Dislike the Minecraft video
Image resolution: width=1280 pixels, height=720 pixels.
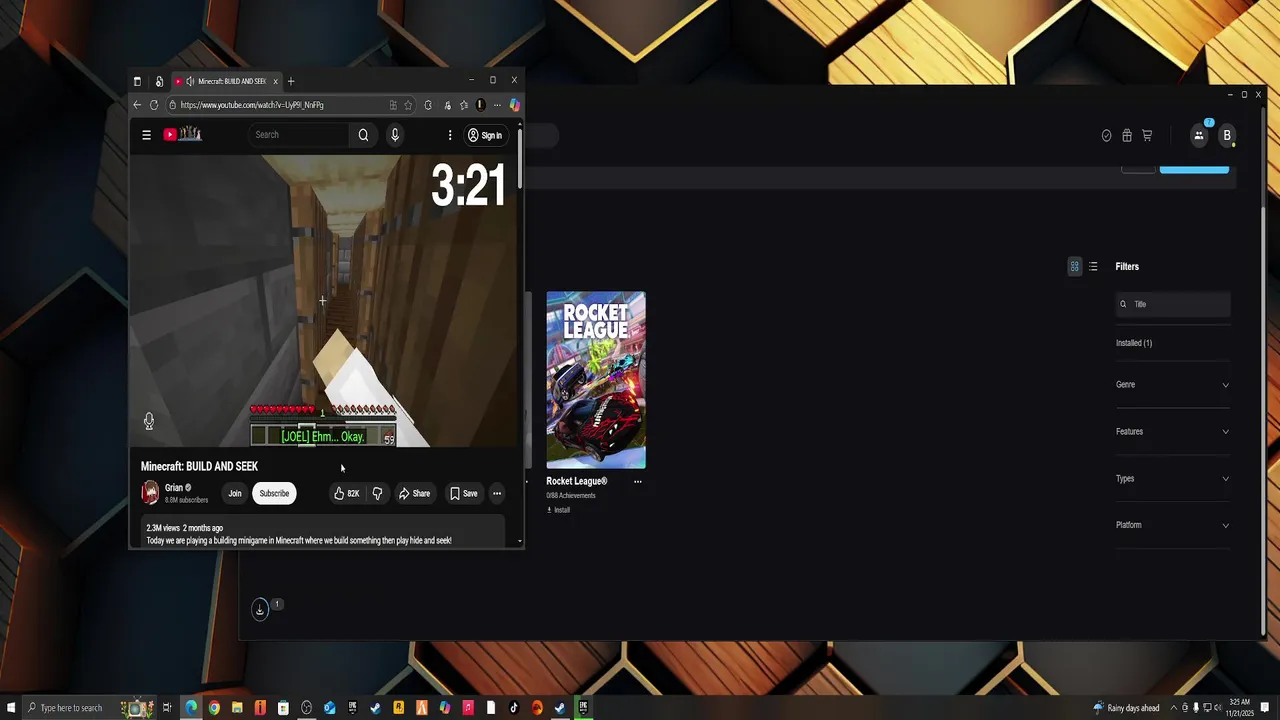377,493
